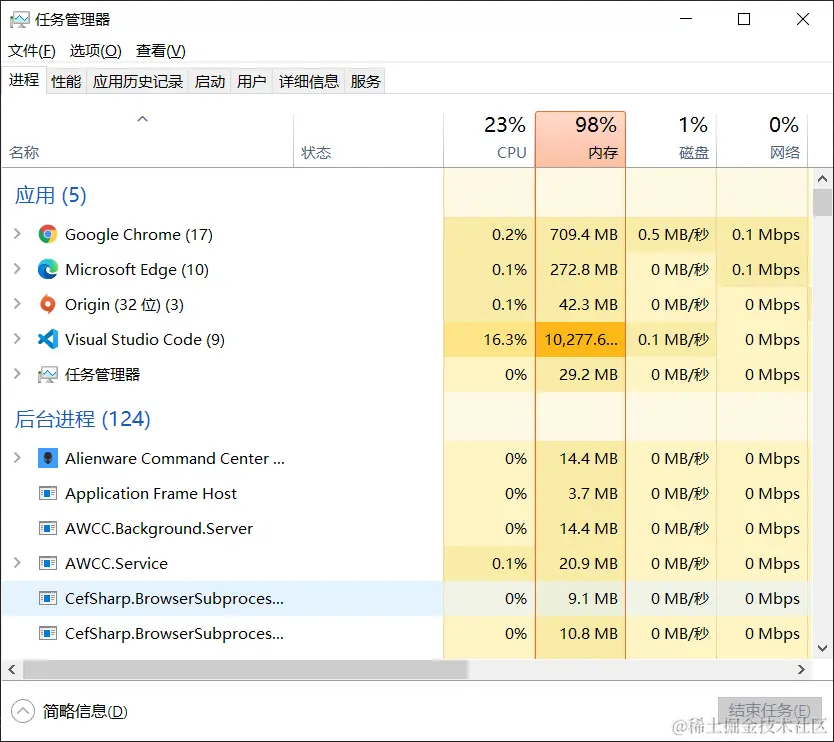Expand the Microsoft Edge process group

(x=17, y=269)
